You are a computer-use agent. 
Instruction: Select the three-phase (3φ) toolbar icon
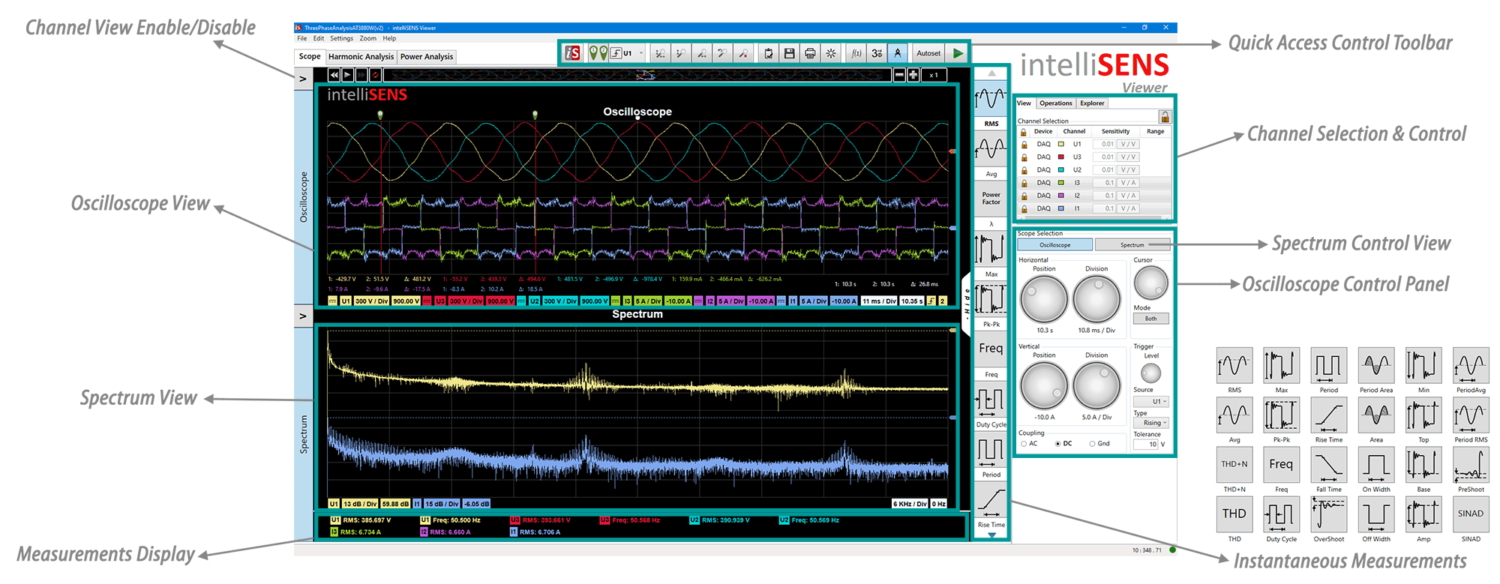879,53
